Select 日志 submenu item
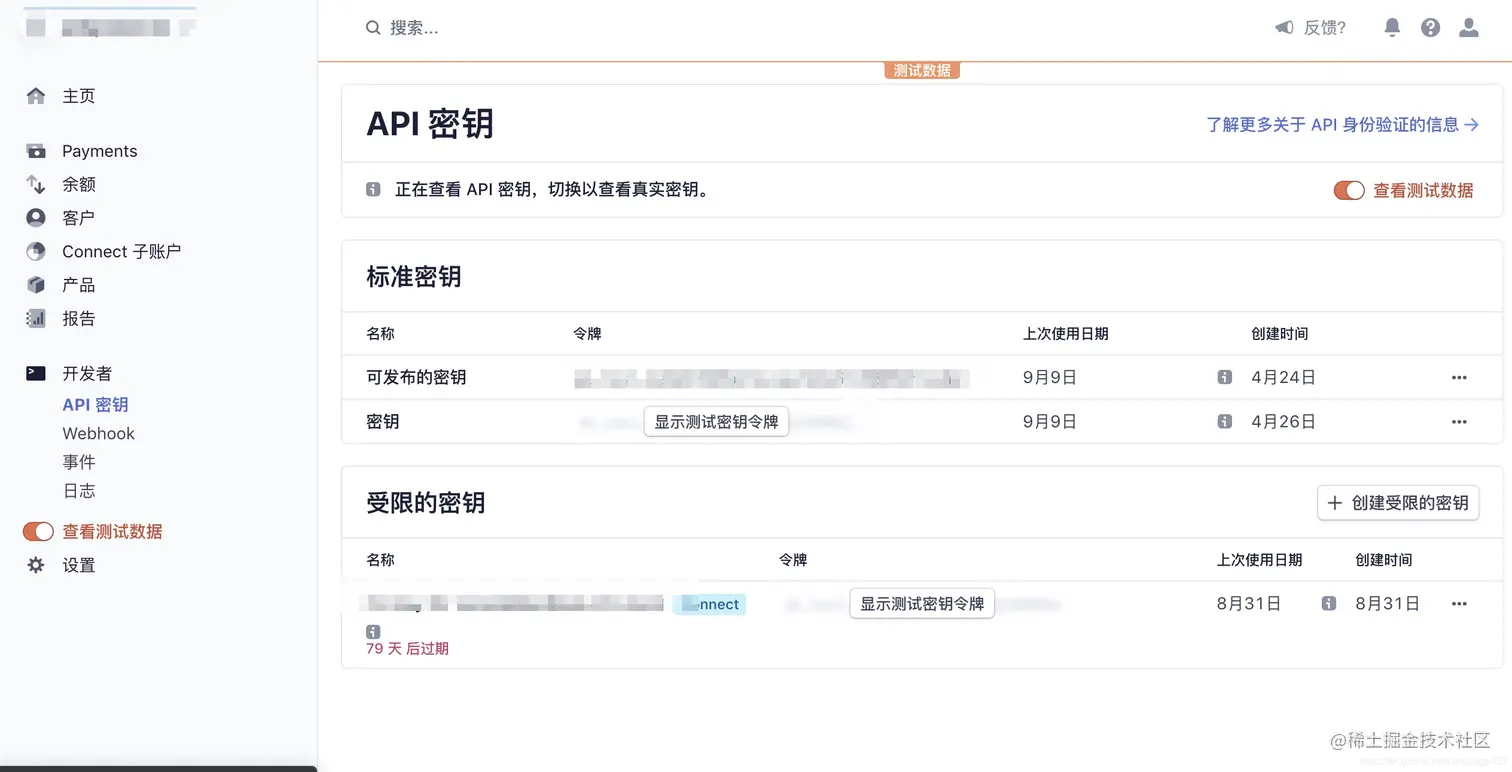 pyautogui.click(x=79, y=491)
